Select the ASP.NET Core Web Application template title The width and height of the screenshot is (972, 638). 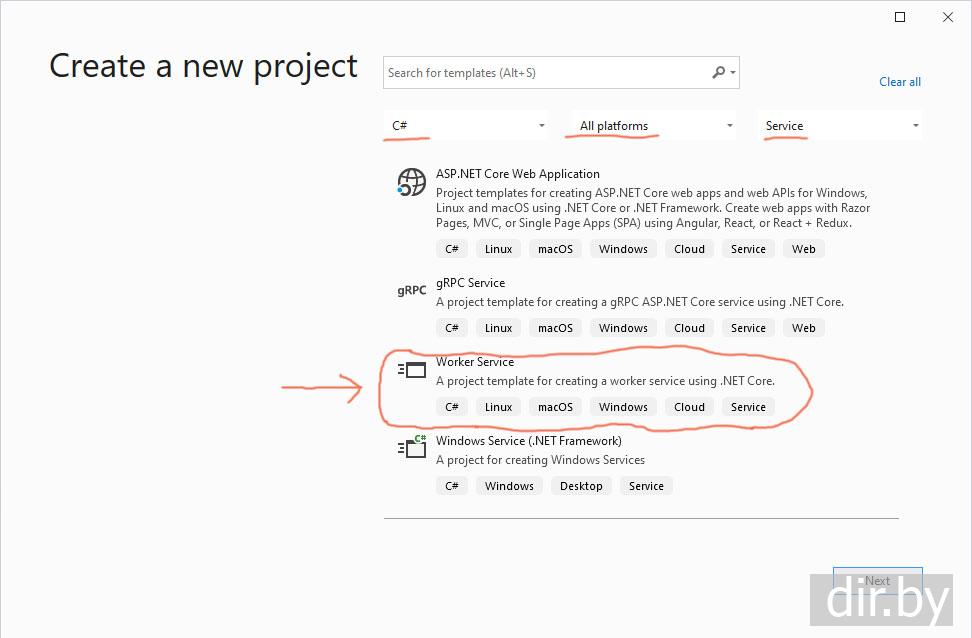(518, 174)
